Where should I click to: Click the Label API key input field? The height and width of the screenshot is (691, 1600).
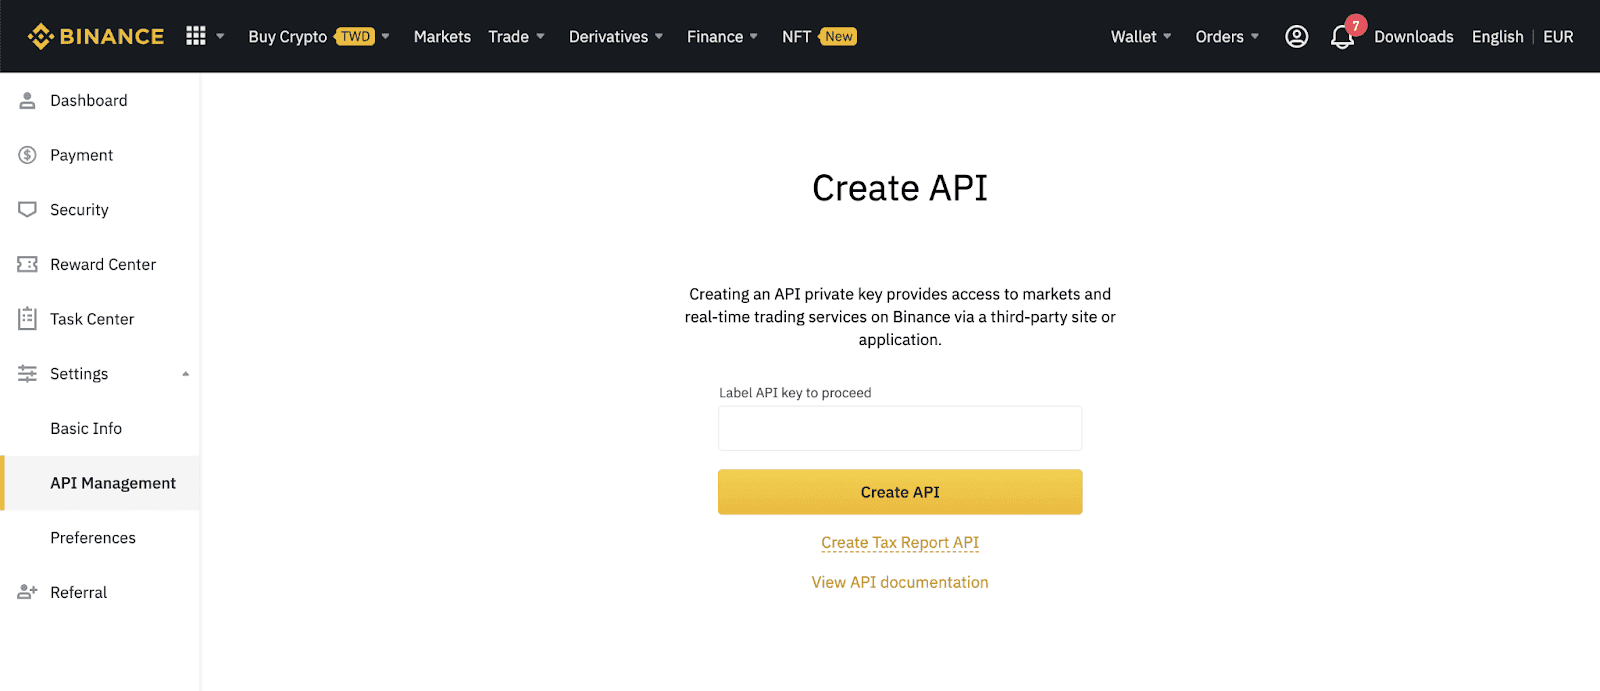[x=900, y=428]
